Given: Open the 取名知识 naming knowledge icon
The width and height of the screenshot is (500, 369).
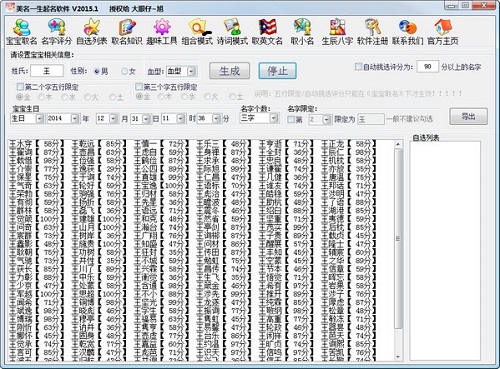Looking at the screenshot, I should tap(127, 32).
